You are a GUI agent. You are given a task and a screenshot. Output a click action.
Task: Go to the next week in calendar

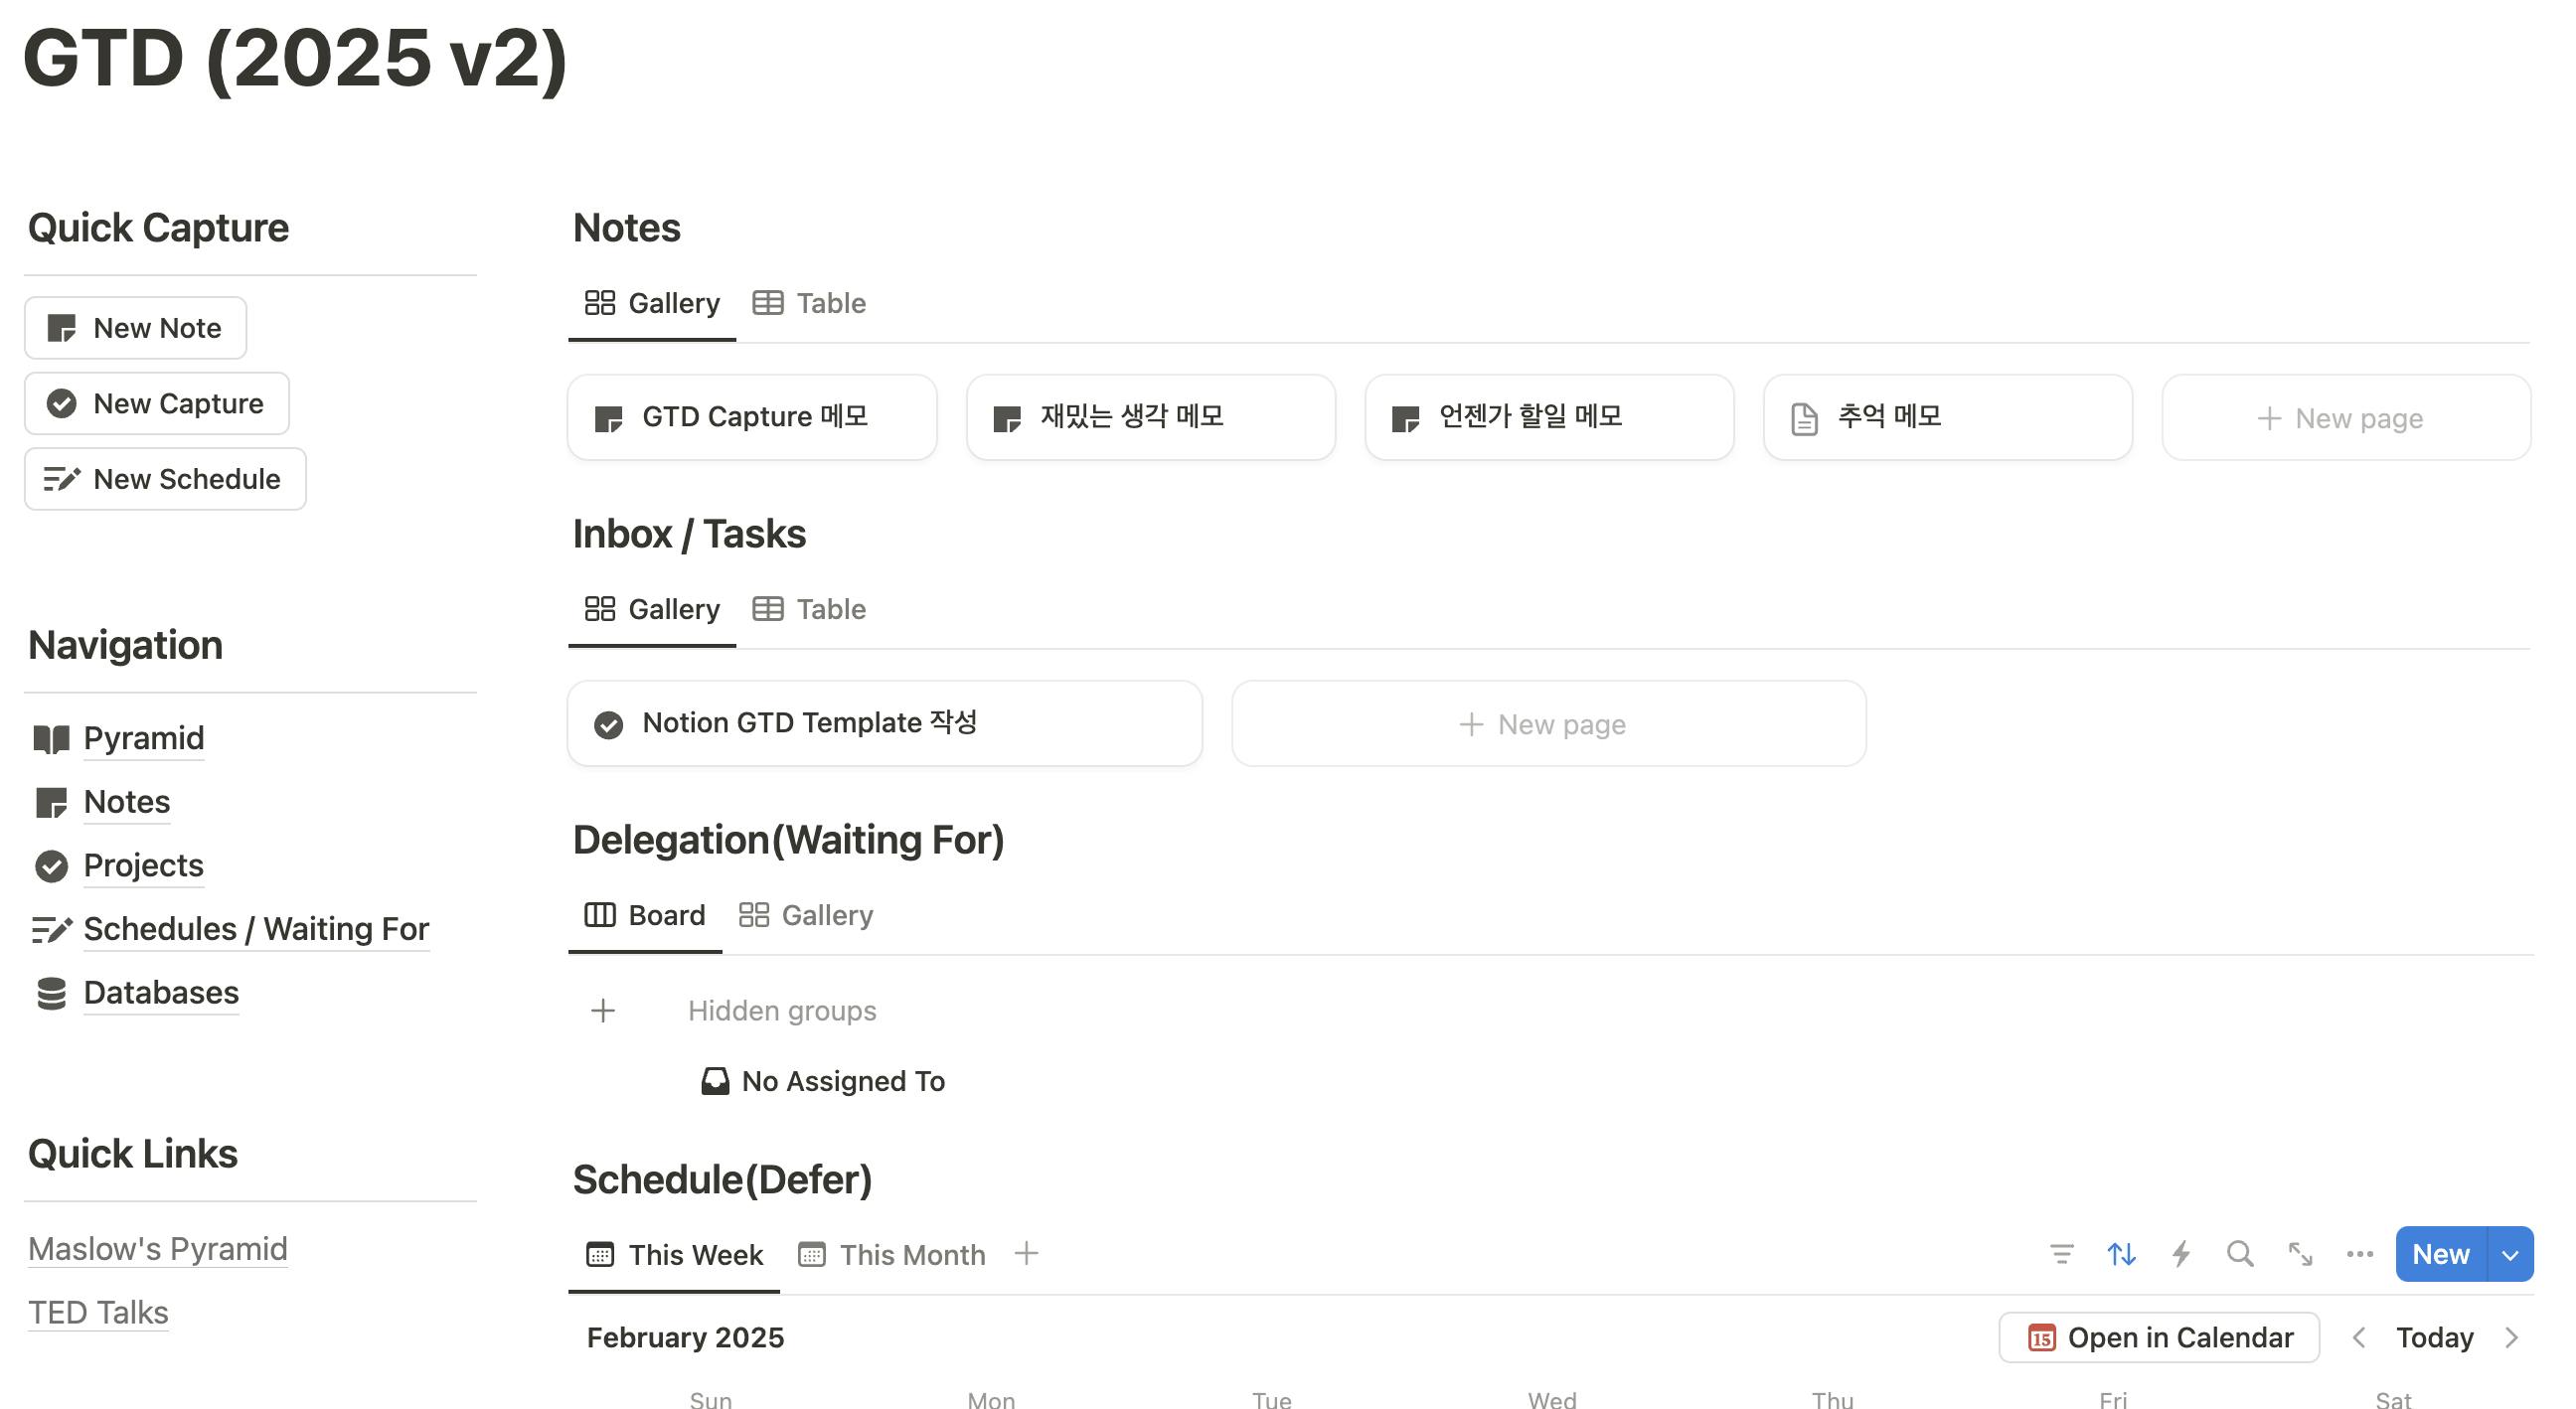[x=2511, y=1338]
